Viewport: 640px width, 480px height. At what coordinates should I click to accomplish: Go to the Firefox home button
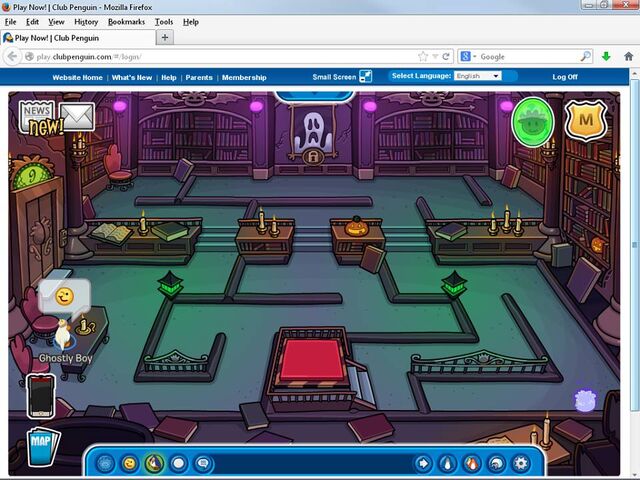pos(629,56)
